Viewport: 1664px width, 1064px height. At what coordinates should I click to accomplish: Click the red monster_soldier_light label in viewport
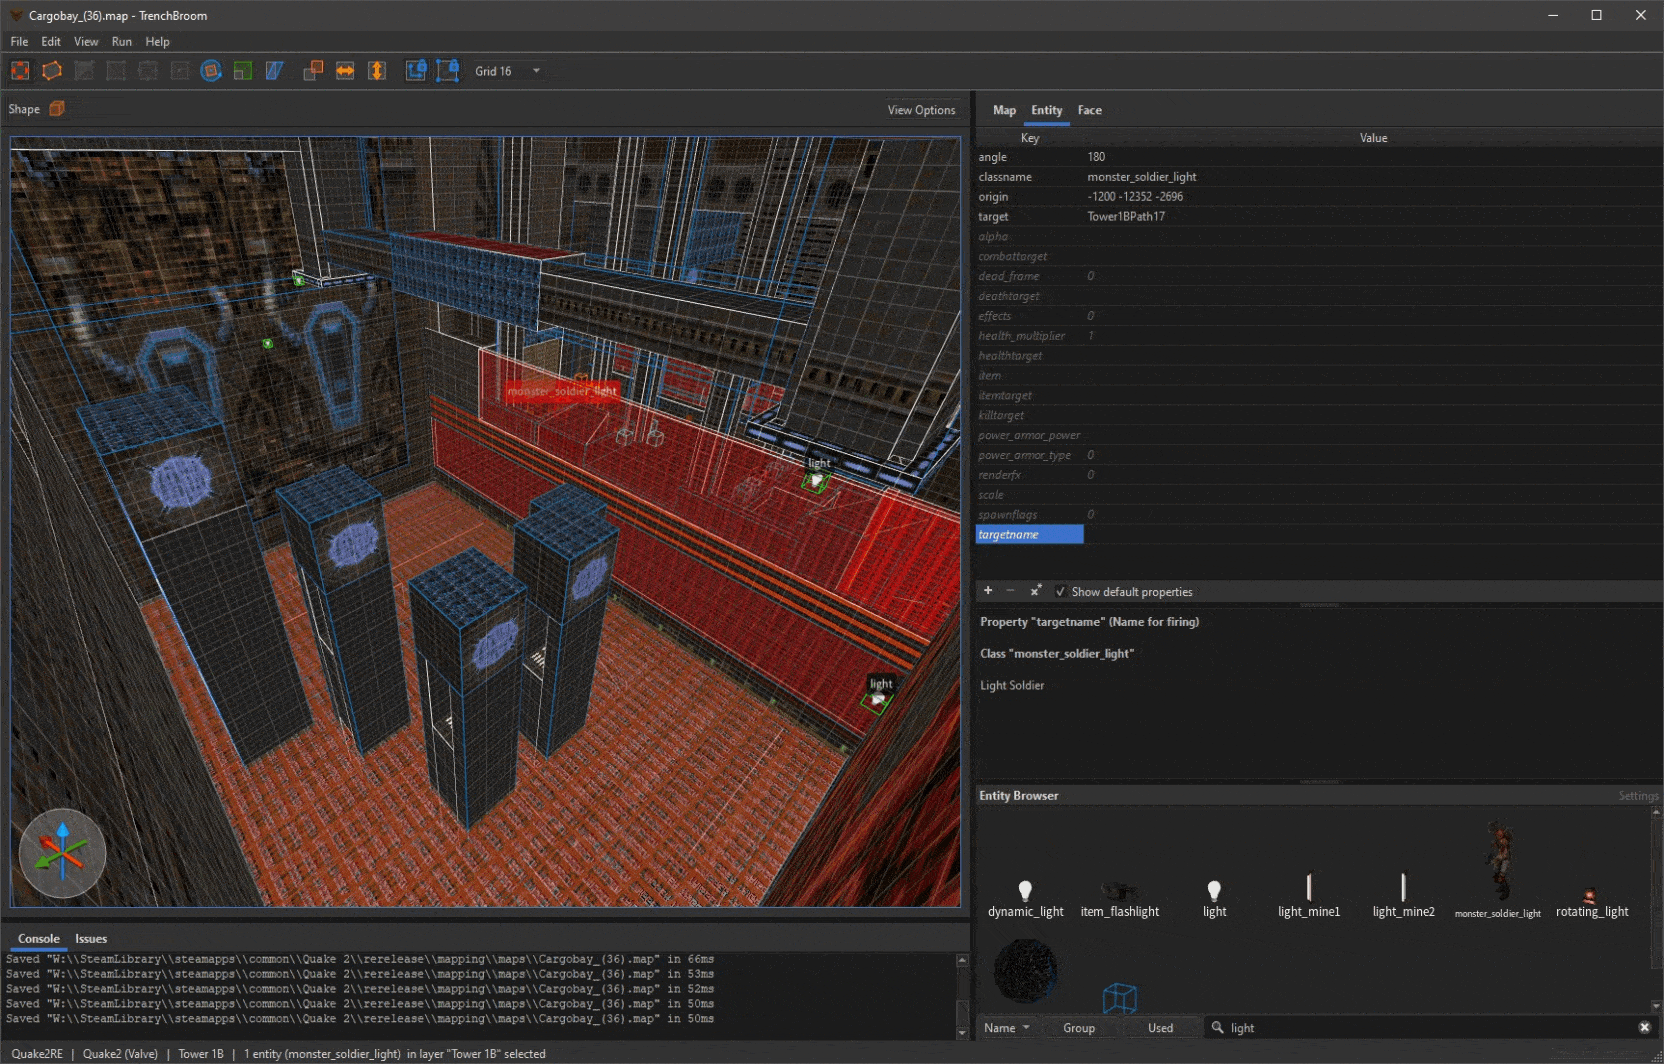click(x=562, y=392)
